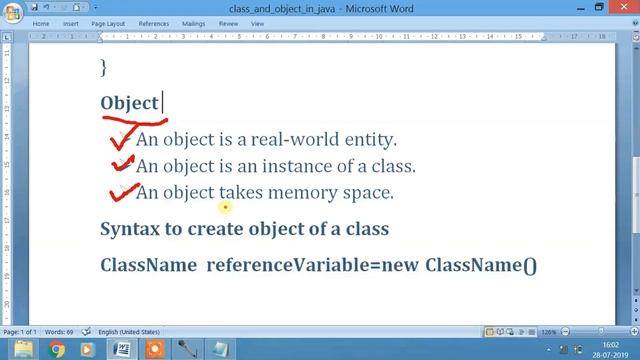Screen dimensions: 640x360
Task: Click the tab stop selector box
Action: 7,37
